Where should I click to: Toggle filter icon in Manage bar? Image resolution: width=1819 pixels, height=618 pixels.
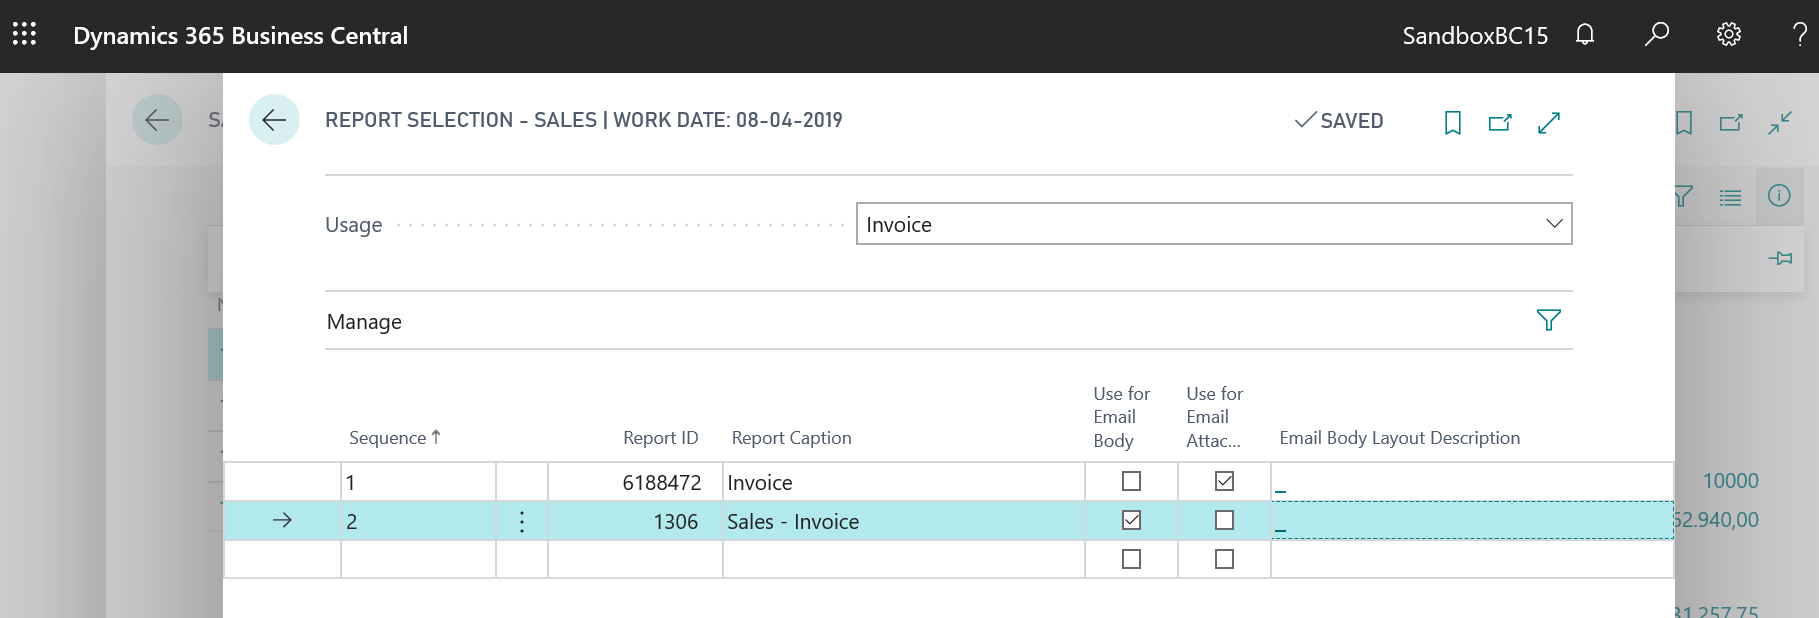click(1549, 320)
